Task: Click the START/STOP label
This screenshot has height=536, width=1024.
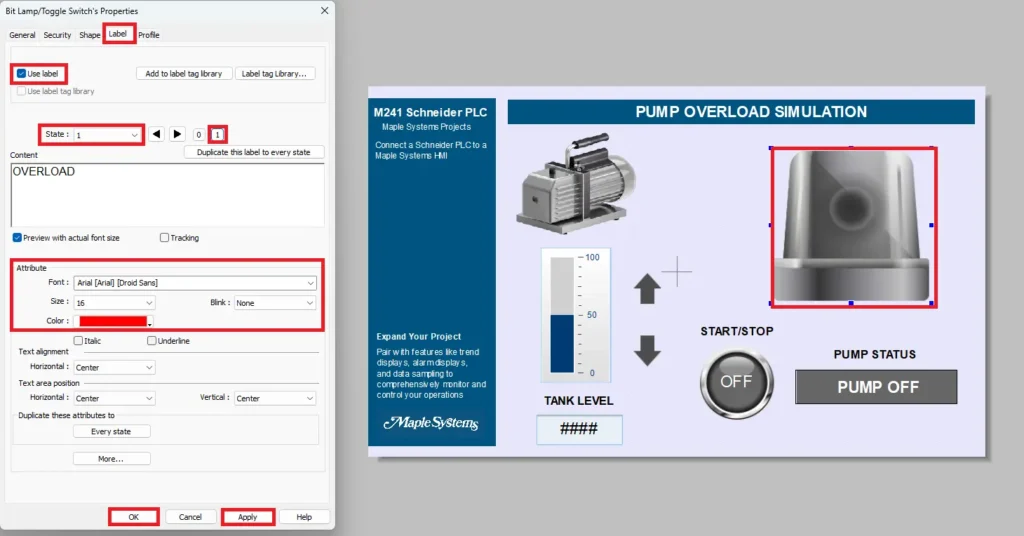Action: (x=737, y=331)
